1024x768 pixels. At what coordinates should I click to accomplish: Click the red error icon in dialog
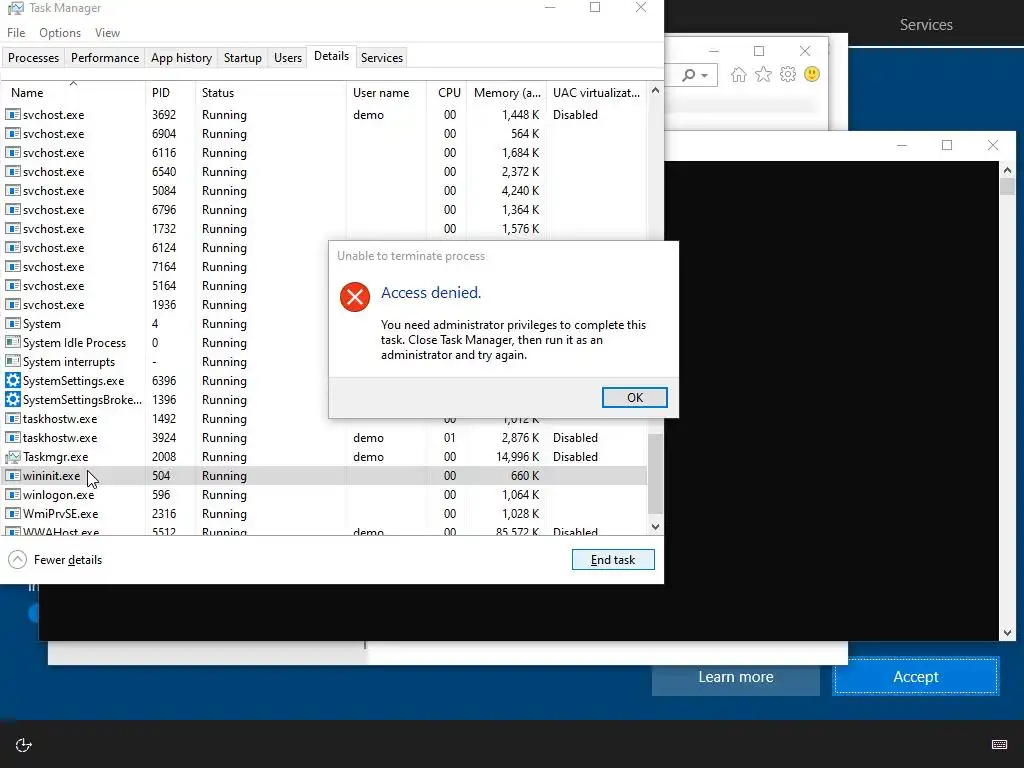[x=355, y=297]
